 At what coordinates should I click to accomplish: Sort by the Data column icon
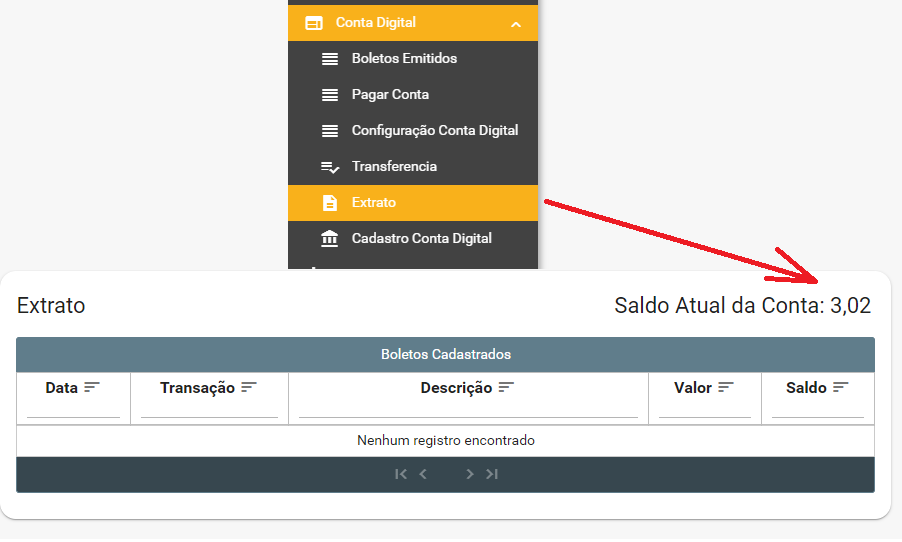pos(92,387)
